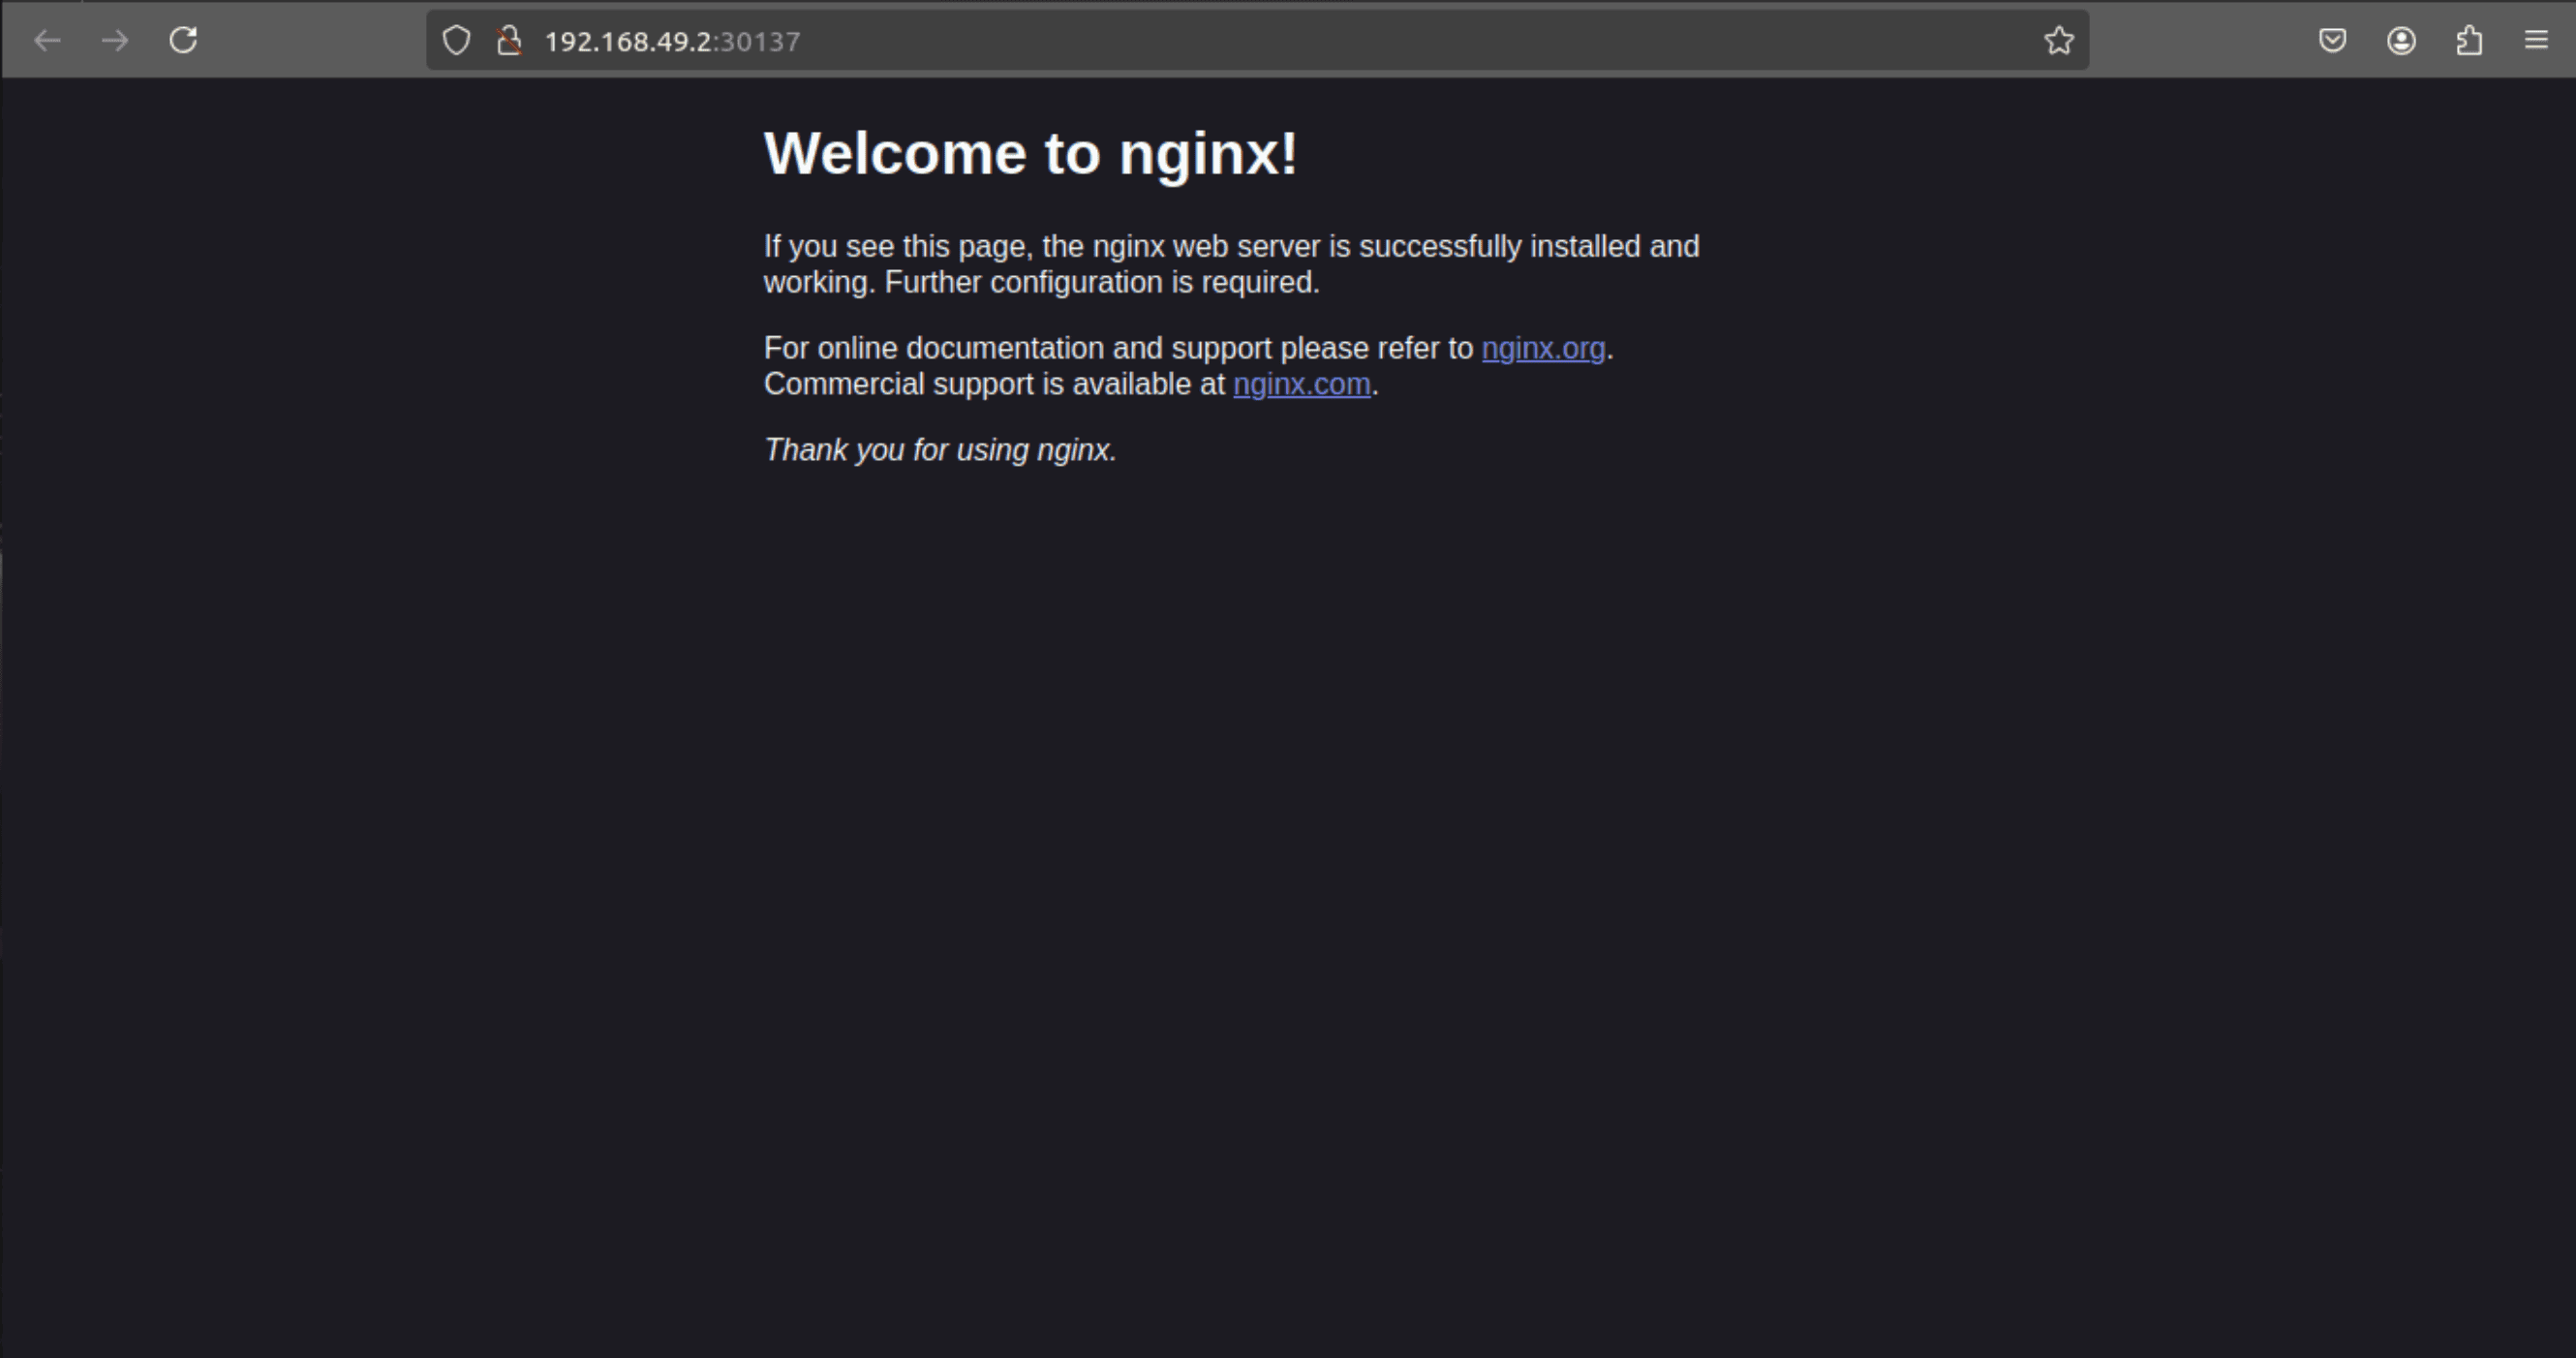Click 'Commercial support is available at' text
Screen dimensions: 2576x1358
(x=994, y=384)
